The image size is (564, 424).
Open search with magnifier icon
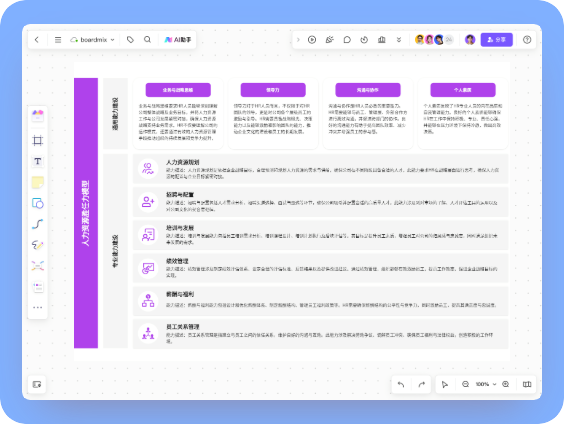(147, 40)
